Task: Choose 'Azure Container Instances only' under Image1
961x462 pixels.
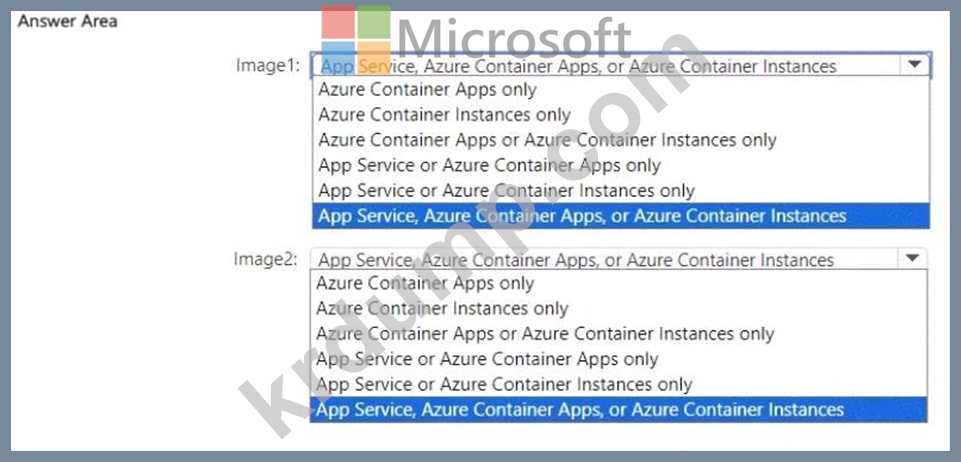Action: coord(445,115)
